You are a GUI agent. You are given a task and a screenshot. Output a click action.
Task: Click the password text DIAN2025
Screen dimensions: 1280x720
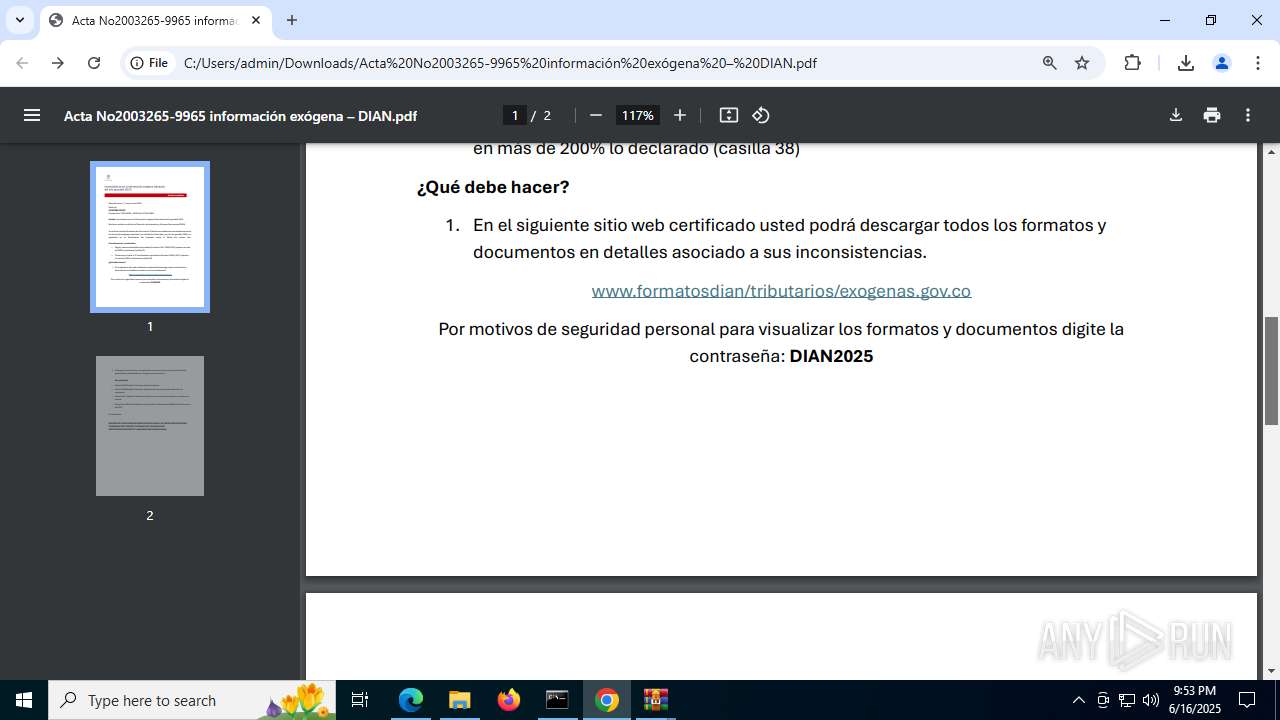(x=831, y=356)
